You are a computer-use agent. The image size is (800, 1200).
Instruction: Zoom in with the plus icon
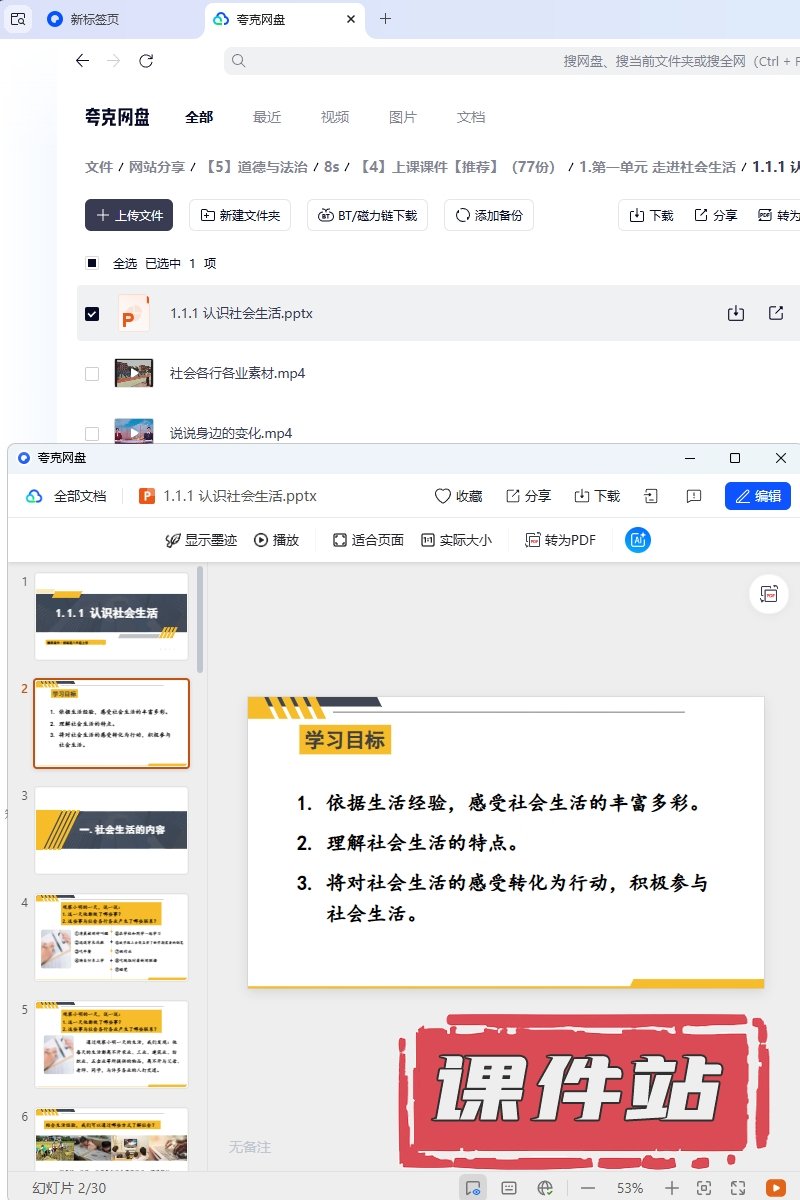click(672, 1188)
